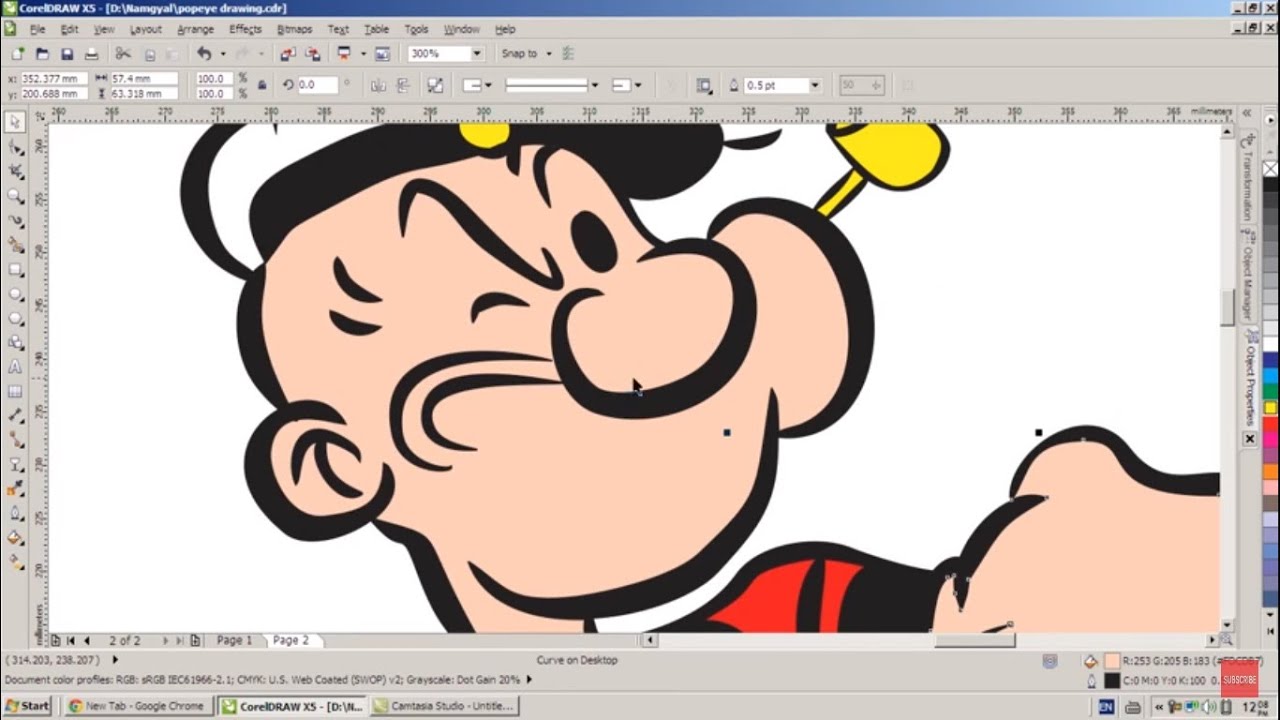Click the rotation angle input field

pyautogui.click(x=318, y=85)
